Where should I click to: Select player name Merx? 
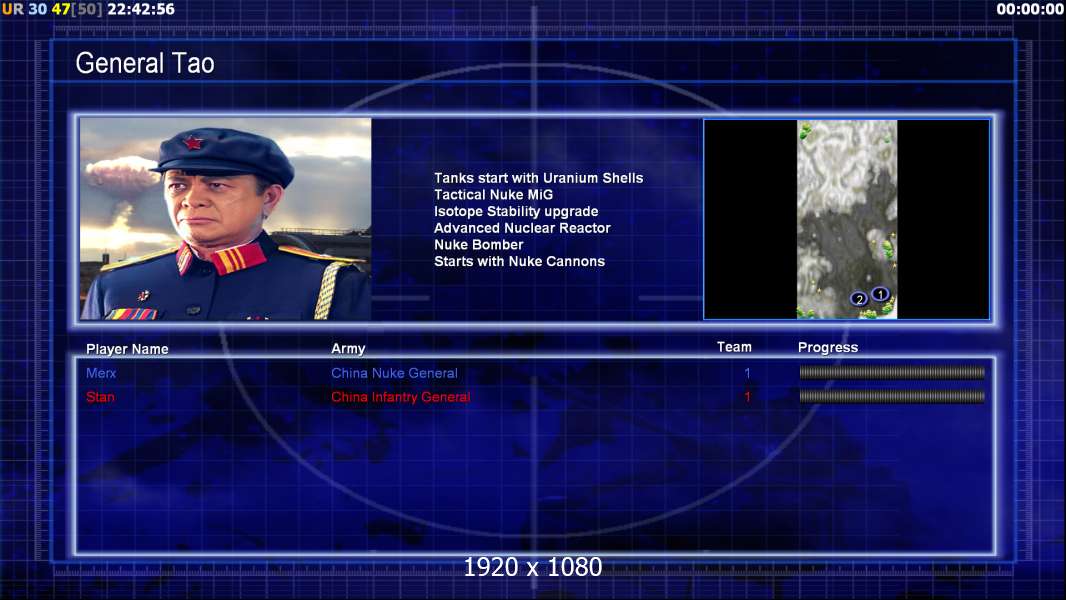point(101,373)
